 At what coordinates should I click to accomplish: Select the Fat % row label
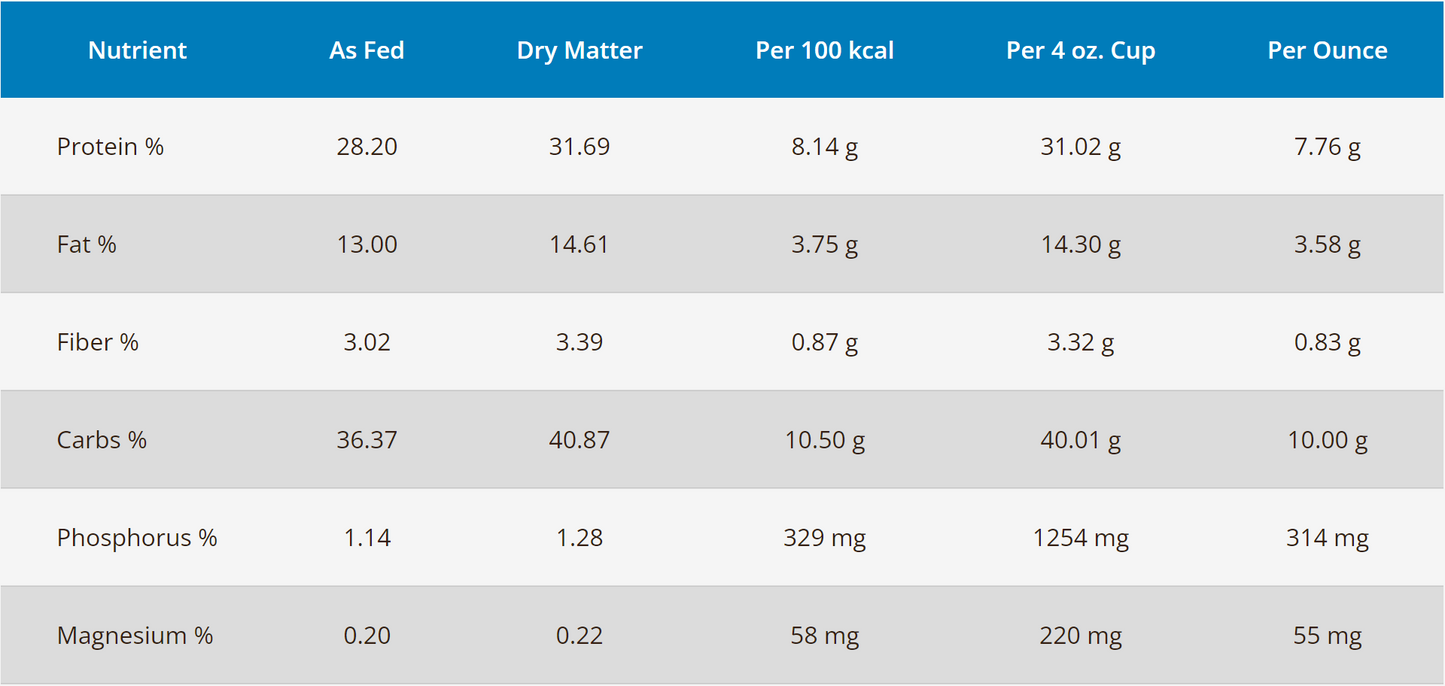pos(87,245)
